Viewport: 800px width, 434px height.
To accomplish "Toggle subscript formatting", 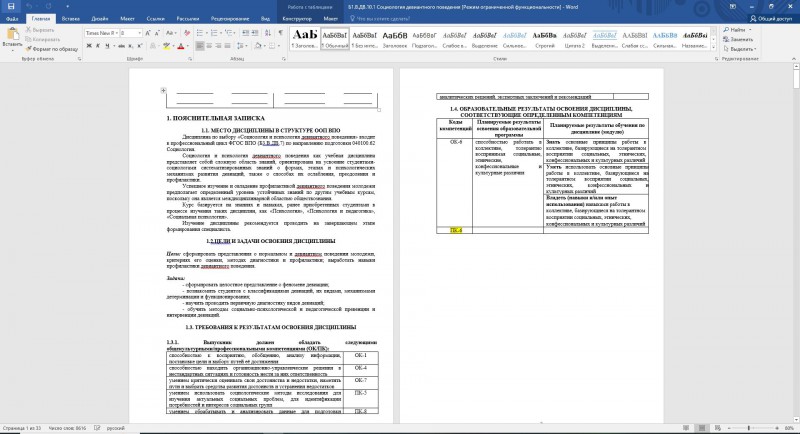I will click(x=131, y=46).
